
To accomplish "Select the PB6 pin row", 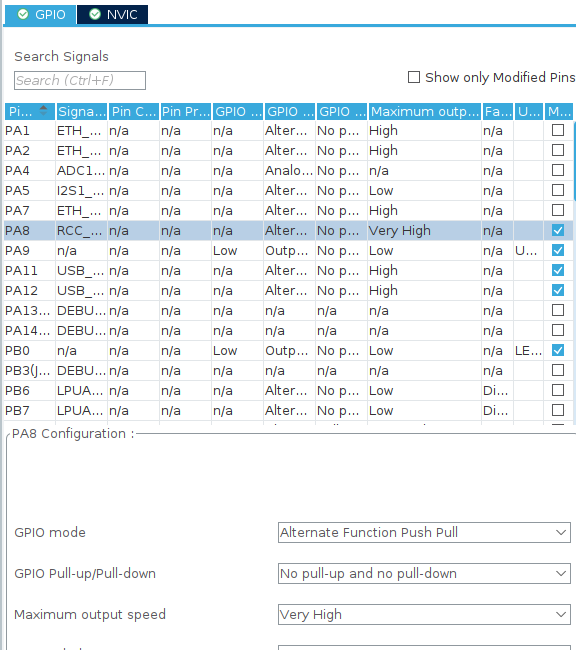I will point(289,390).
